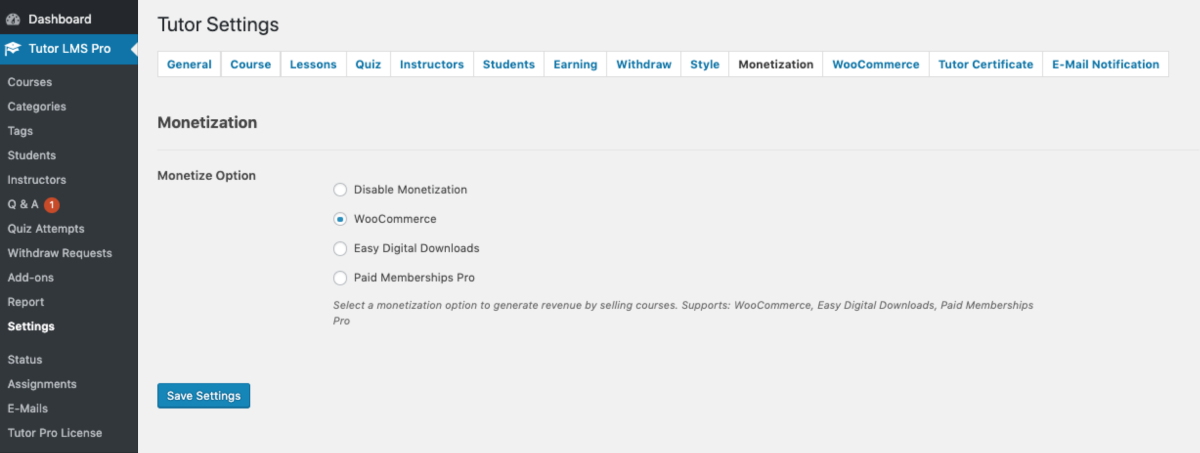The image size is (1200, 453).
Task: Select Easy Digital Downloads radio option
Action: (340, 248)
